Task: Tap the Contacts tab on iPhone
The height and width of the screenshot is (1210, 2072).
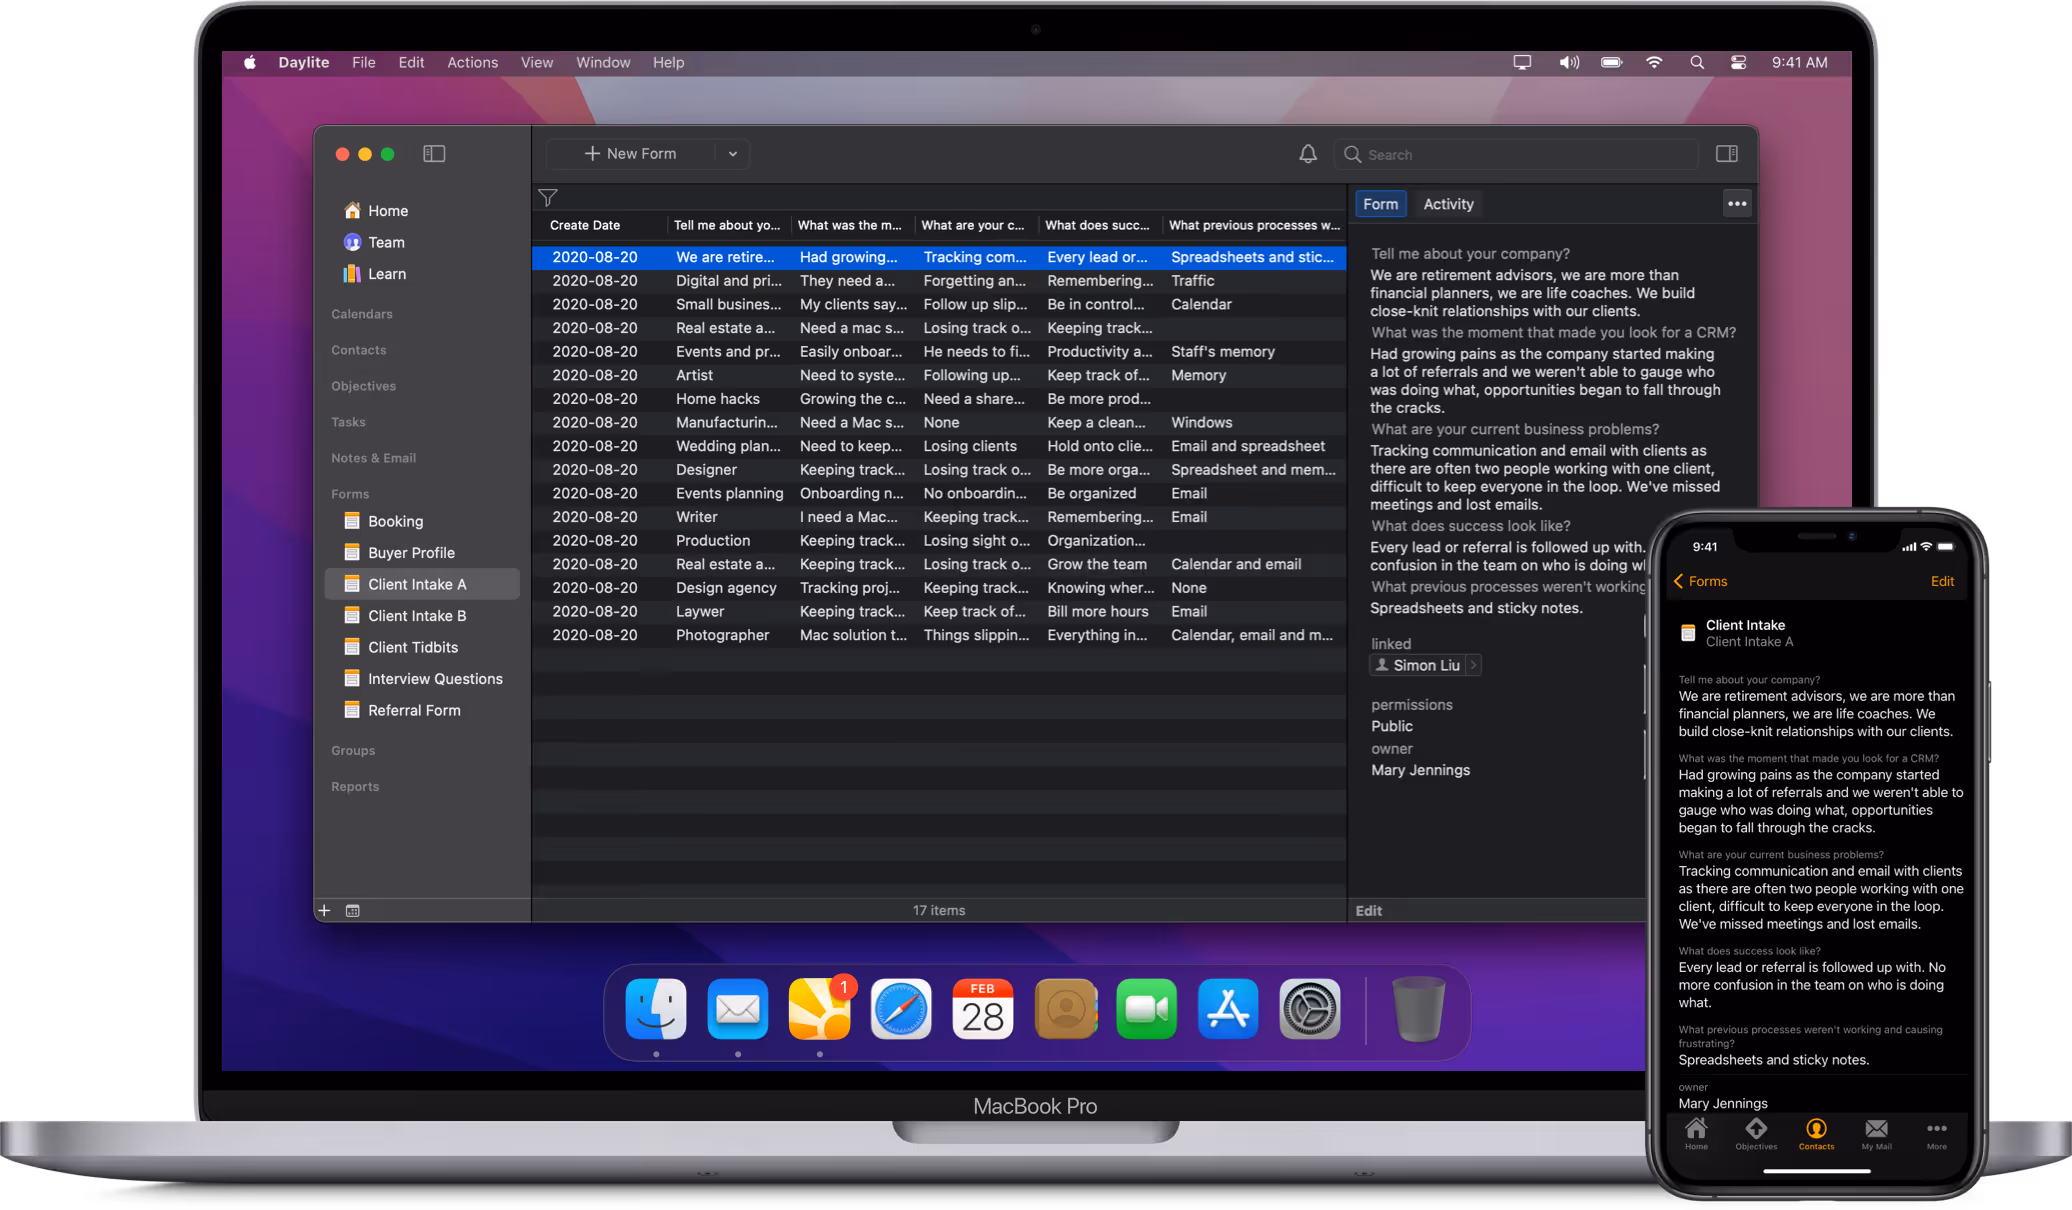Action: (x=1816, y=1134)
